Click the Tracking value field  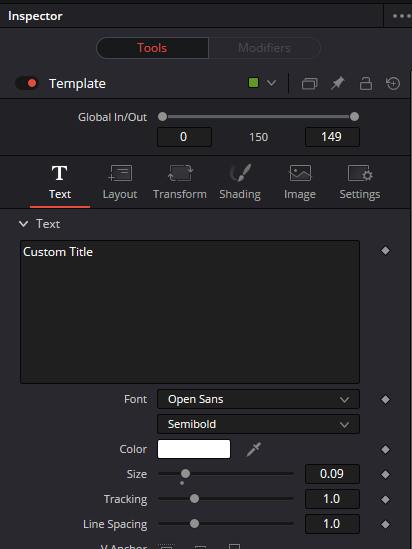tap(332, 499)
